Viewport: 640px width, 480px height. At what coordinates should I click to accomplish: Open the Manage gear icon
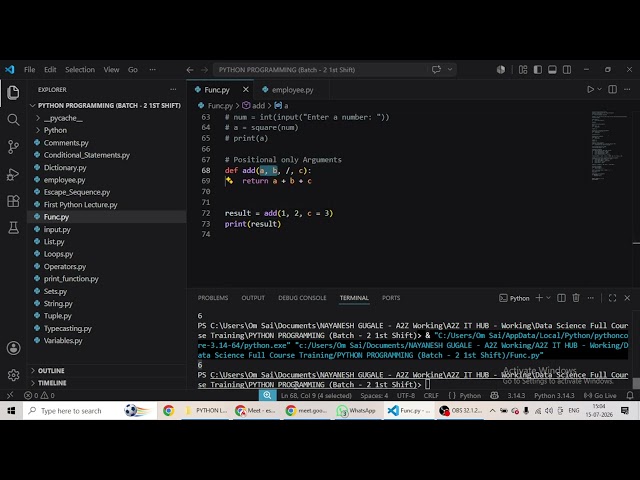pos(13,375)
